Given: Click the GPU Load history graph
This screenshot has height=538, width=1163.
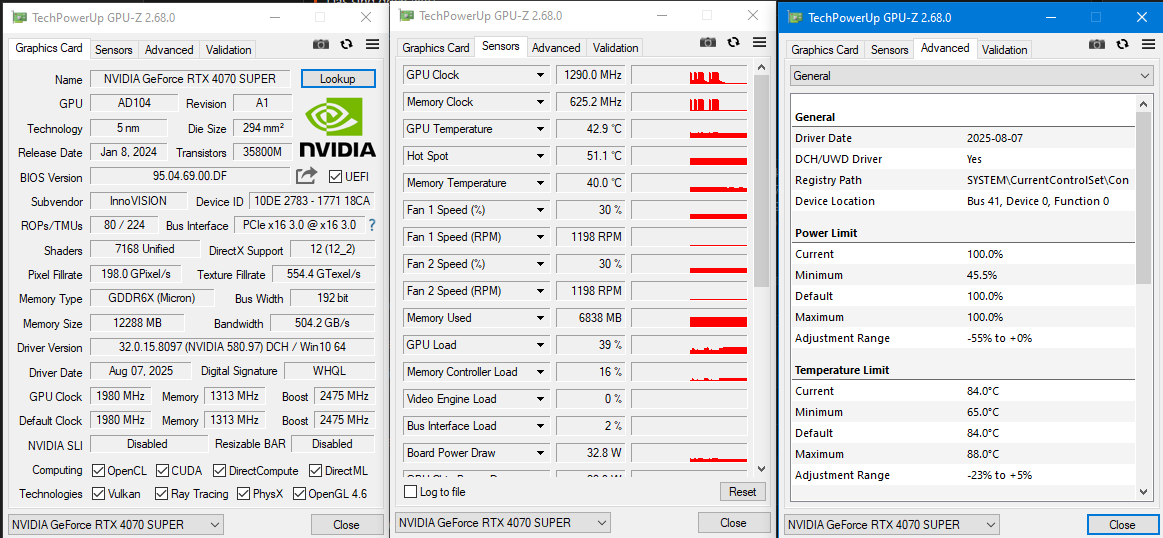Looking at the screenshot, I should coord(689,345).
